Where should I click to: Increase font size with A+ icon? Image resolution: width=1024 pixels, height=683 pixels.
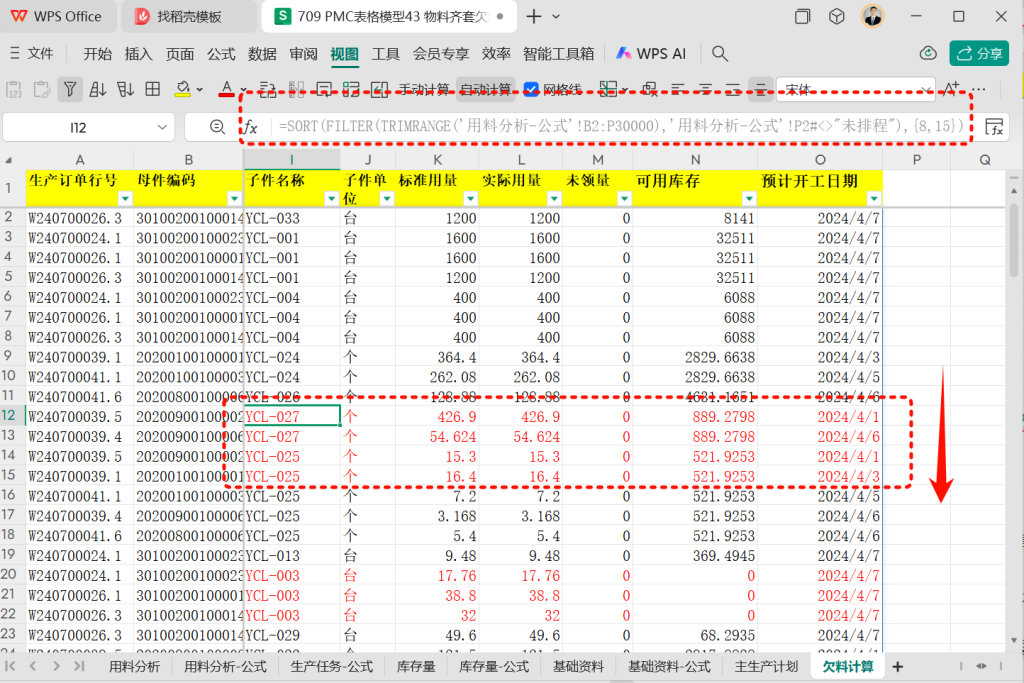point(952,89)
